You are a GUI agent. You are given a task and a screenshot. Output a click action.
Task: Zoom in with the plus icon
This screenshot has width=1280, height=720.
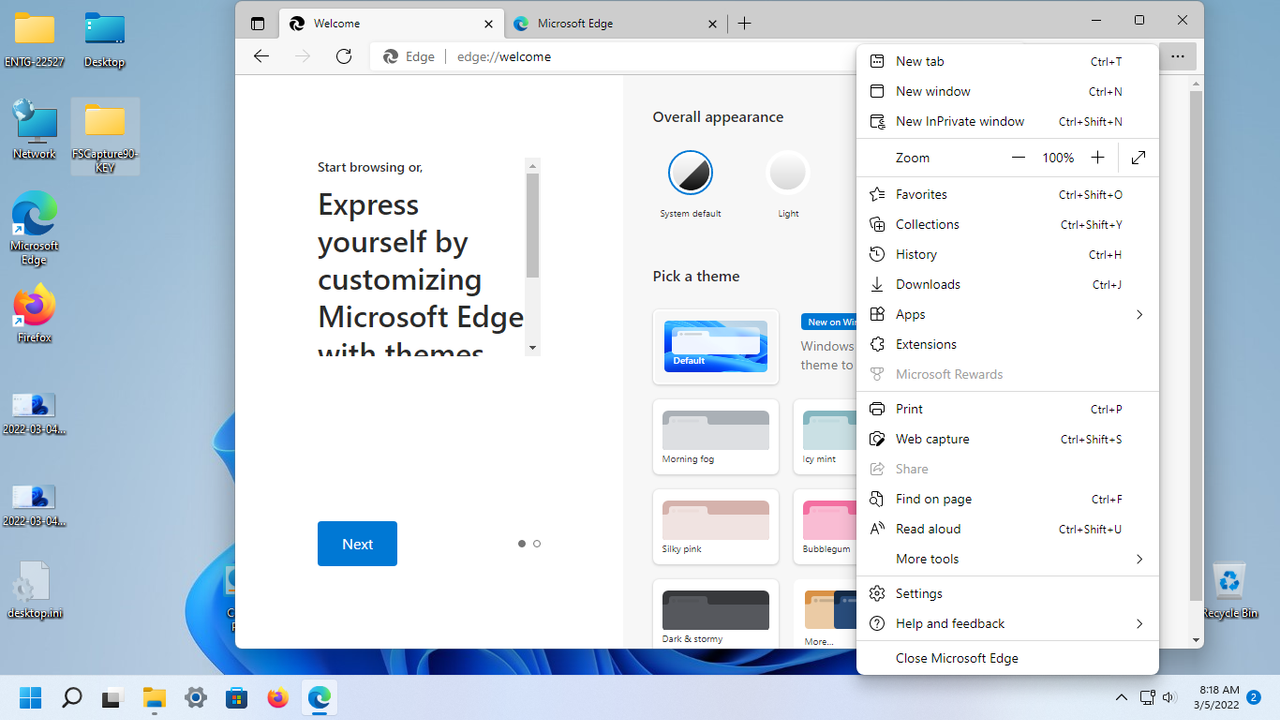coord(1098,157)
